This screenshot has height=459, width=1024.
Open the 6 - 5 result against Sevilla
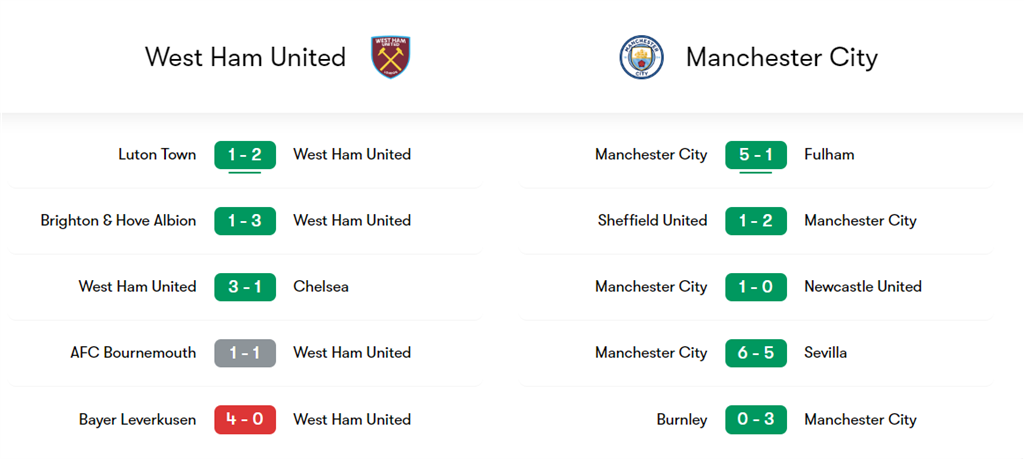(756, 353)
